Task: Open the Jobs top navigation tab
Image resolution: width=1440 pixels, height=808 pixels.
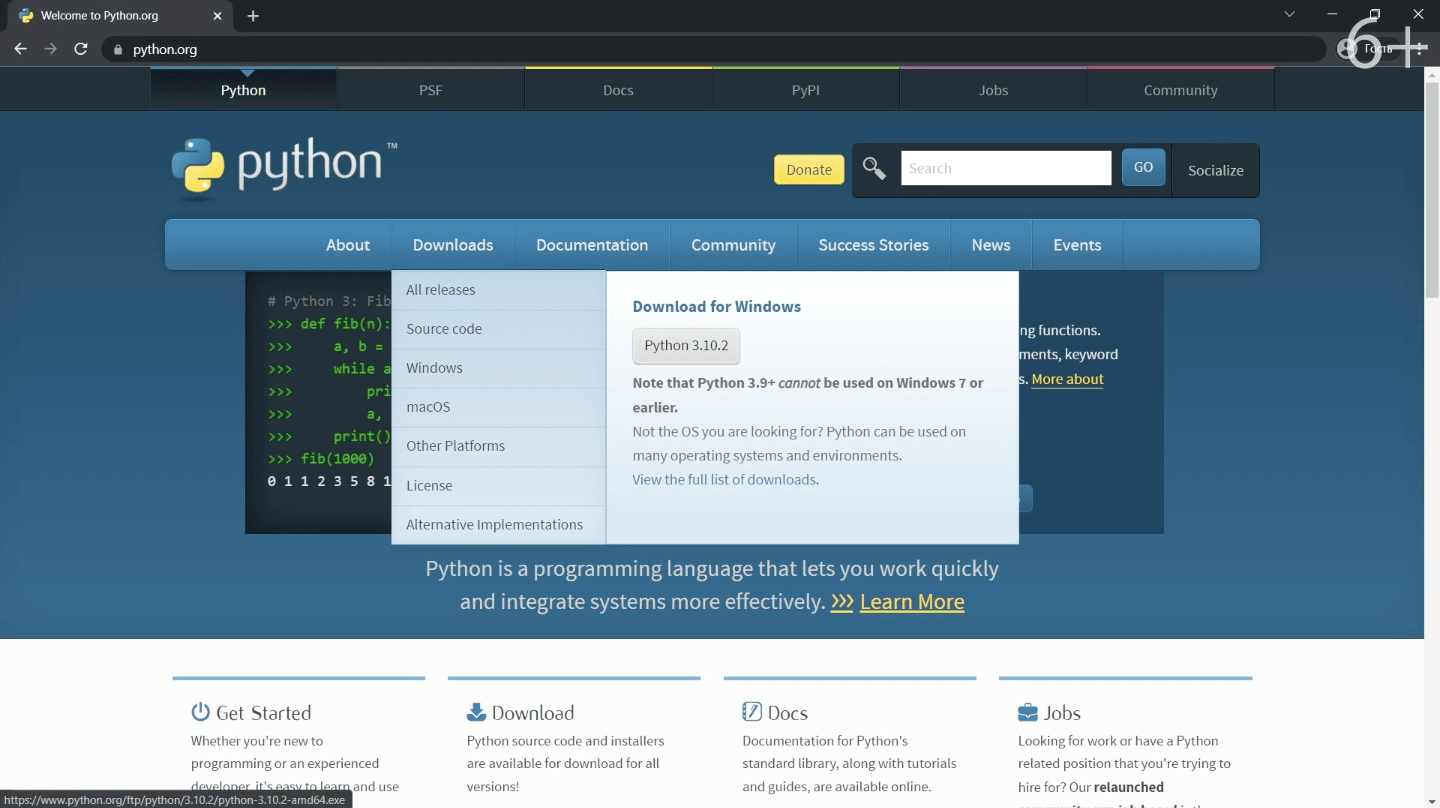Action: pos(993,90)
